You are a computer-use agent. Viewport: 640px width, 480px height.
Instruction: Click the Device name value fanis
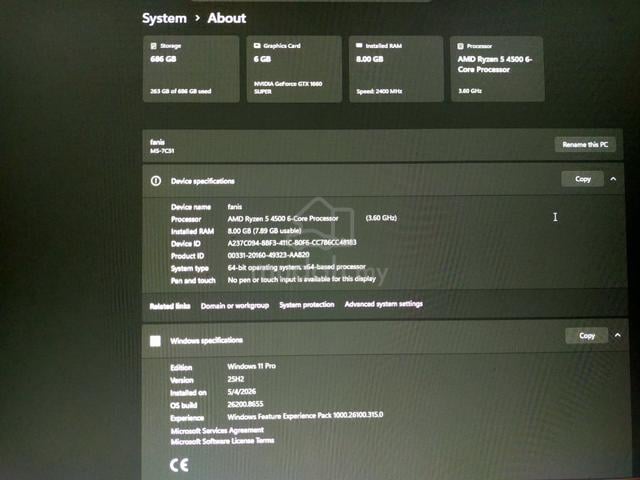(x=235, y=207)
